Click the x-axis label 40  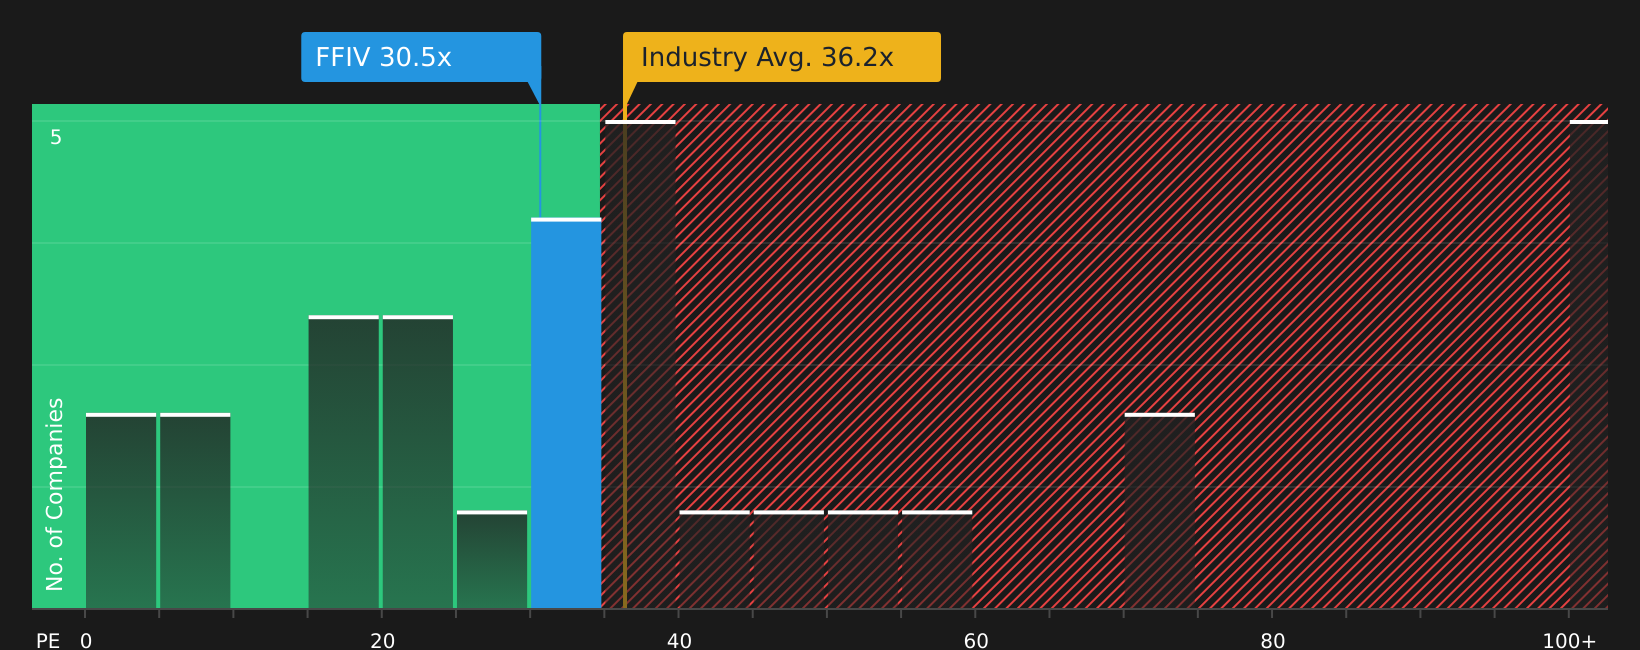coord(679,641)
